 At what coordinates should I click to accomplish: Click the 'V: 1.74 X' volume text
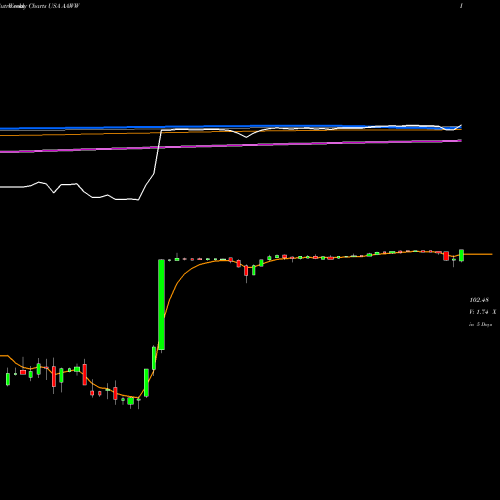pos(483,312)
